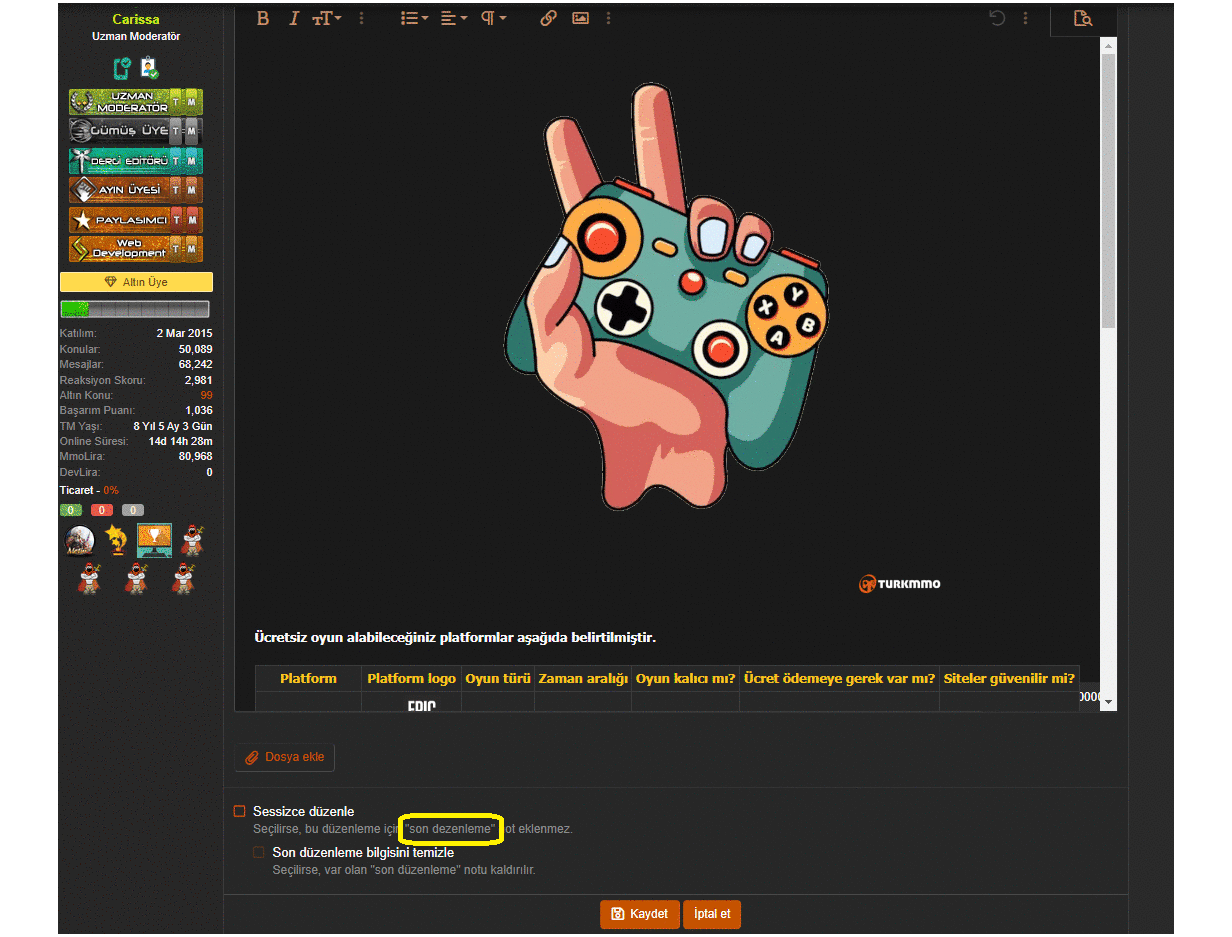This screenshot has height=937, width=1232.
Task: Open the paragraph format dropdown
Action: point(493,18)
